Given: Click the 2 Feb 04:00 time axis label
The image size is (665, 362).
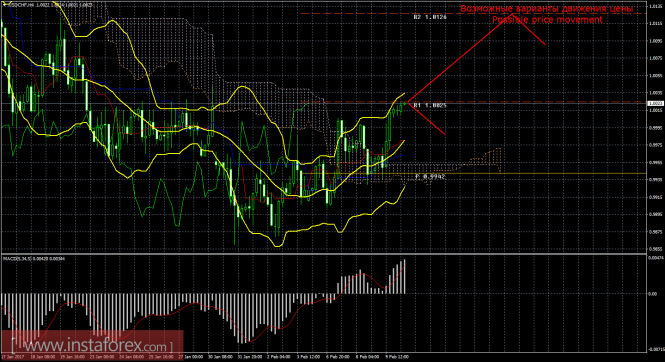Looking at the screenshot, I should pyautogui.click(x=279, y=357).
